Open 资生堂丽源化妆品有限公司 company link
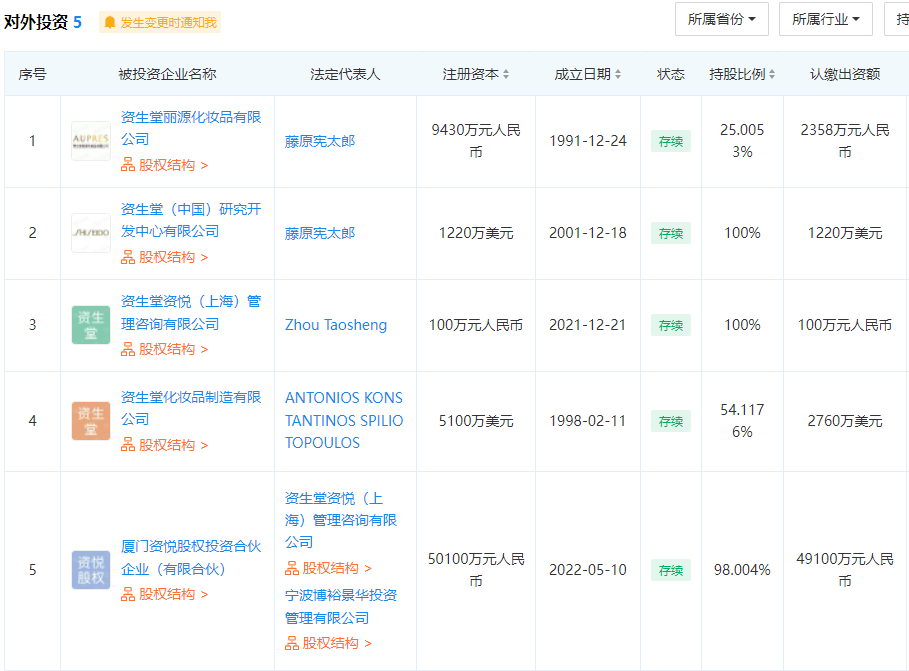 pyautogui.click(x=191, y=128)
